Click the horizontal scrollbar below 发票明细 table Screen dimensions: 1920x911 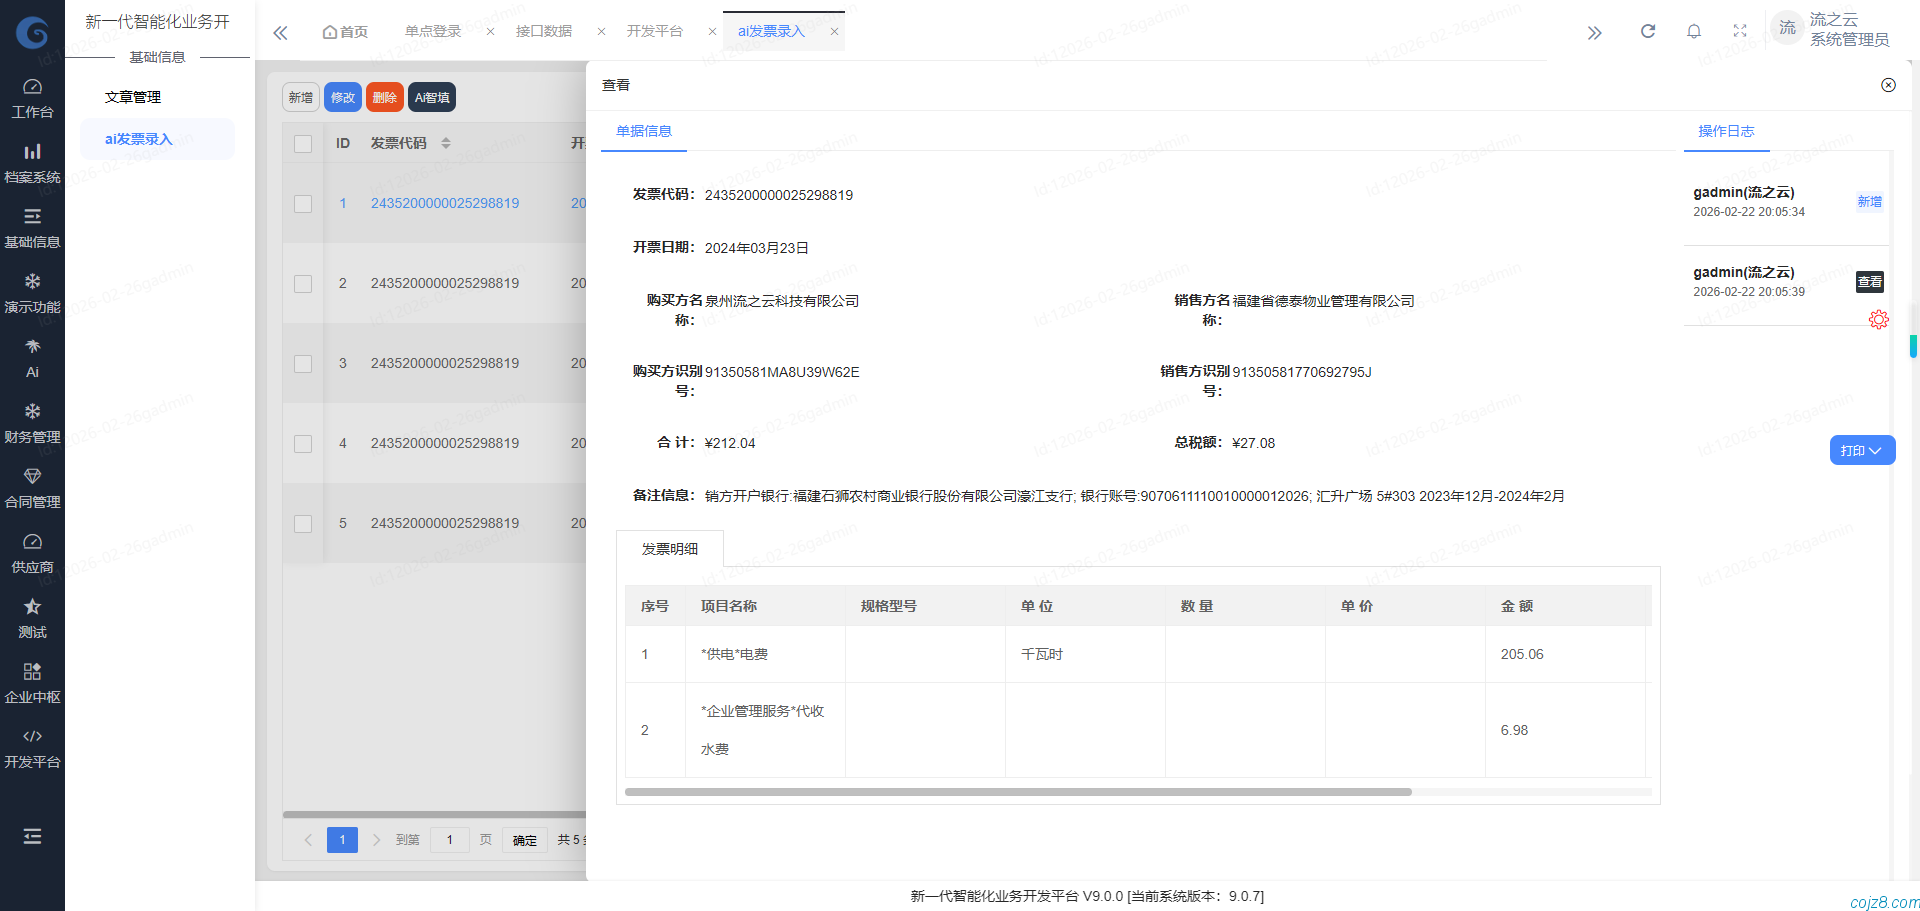1016,792
